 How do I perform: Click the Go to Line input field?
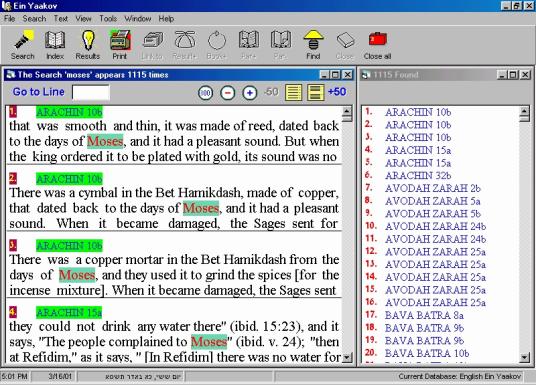pos(91,92)
